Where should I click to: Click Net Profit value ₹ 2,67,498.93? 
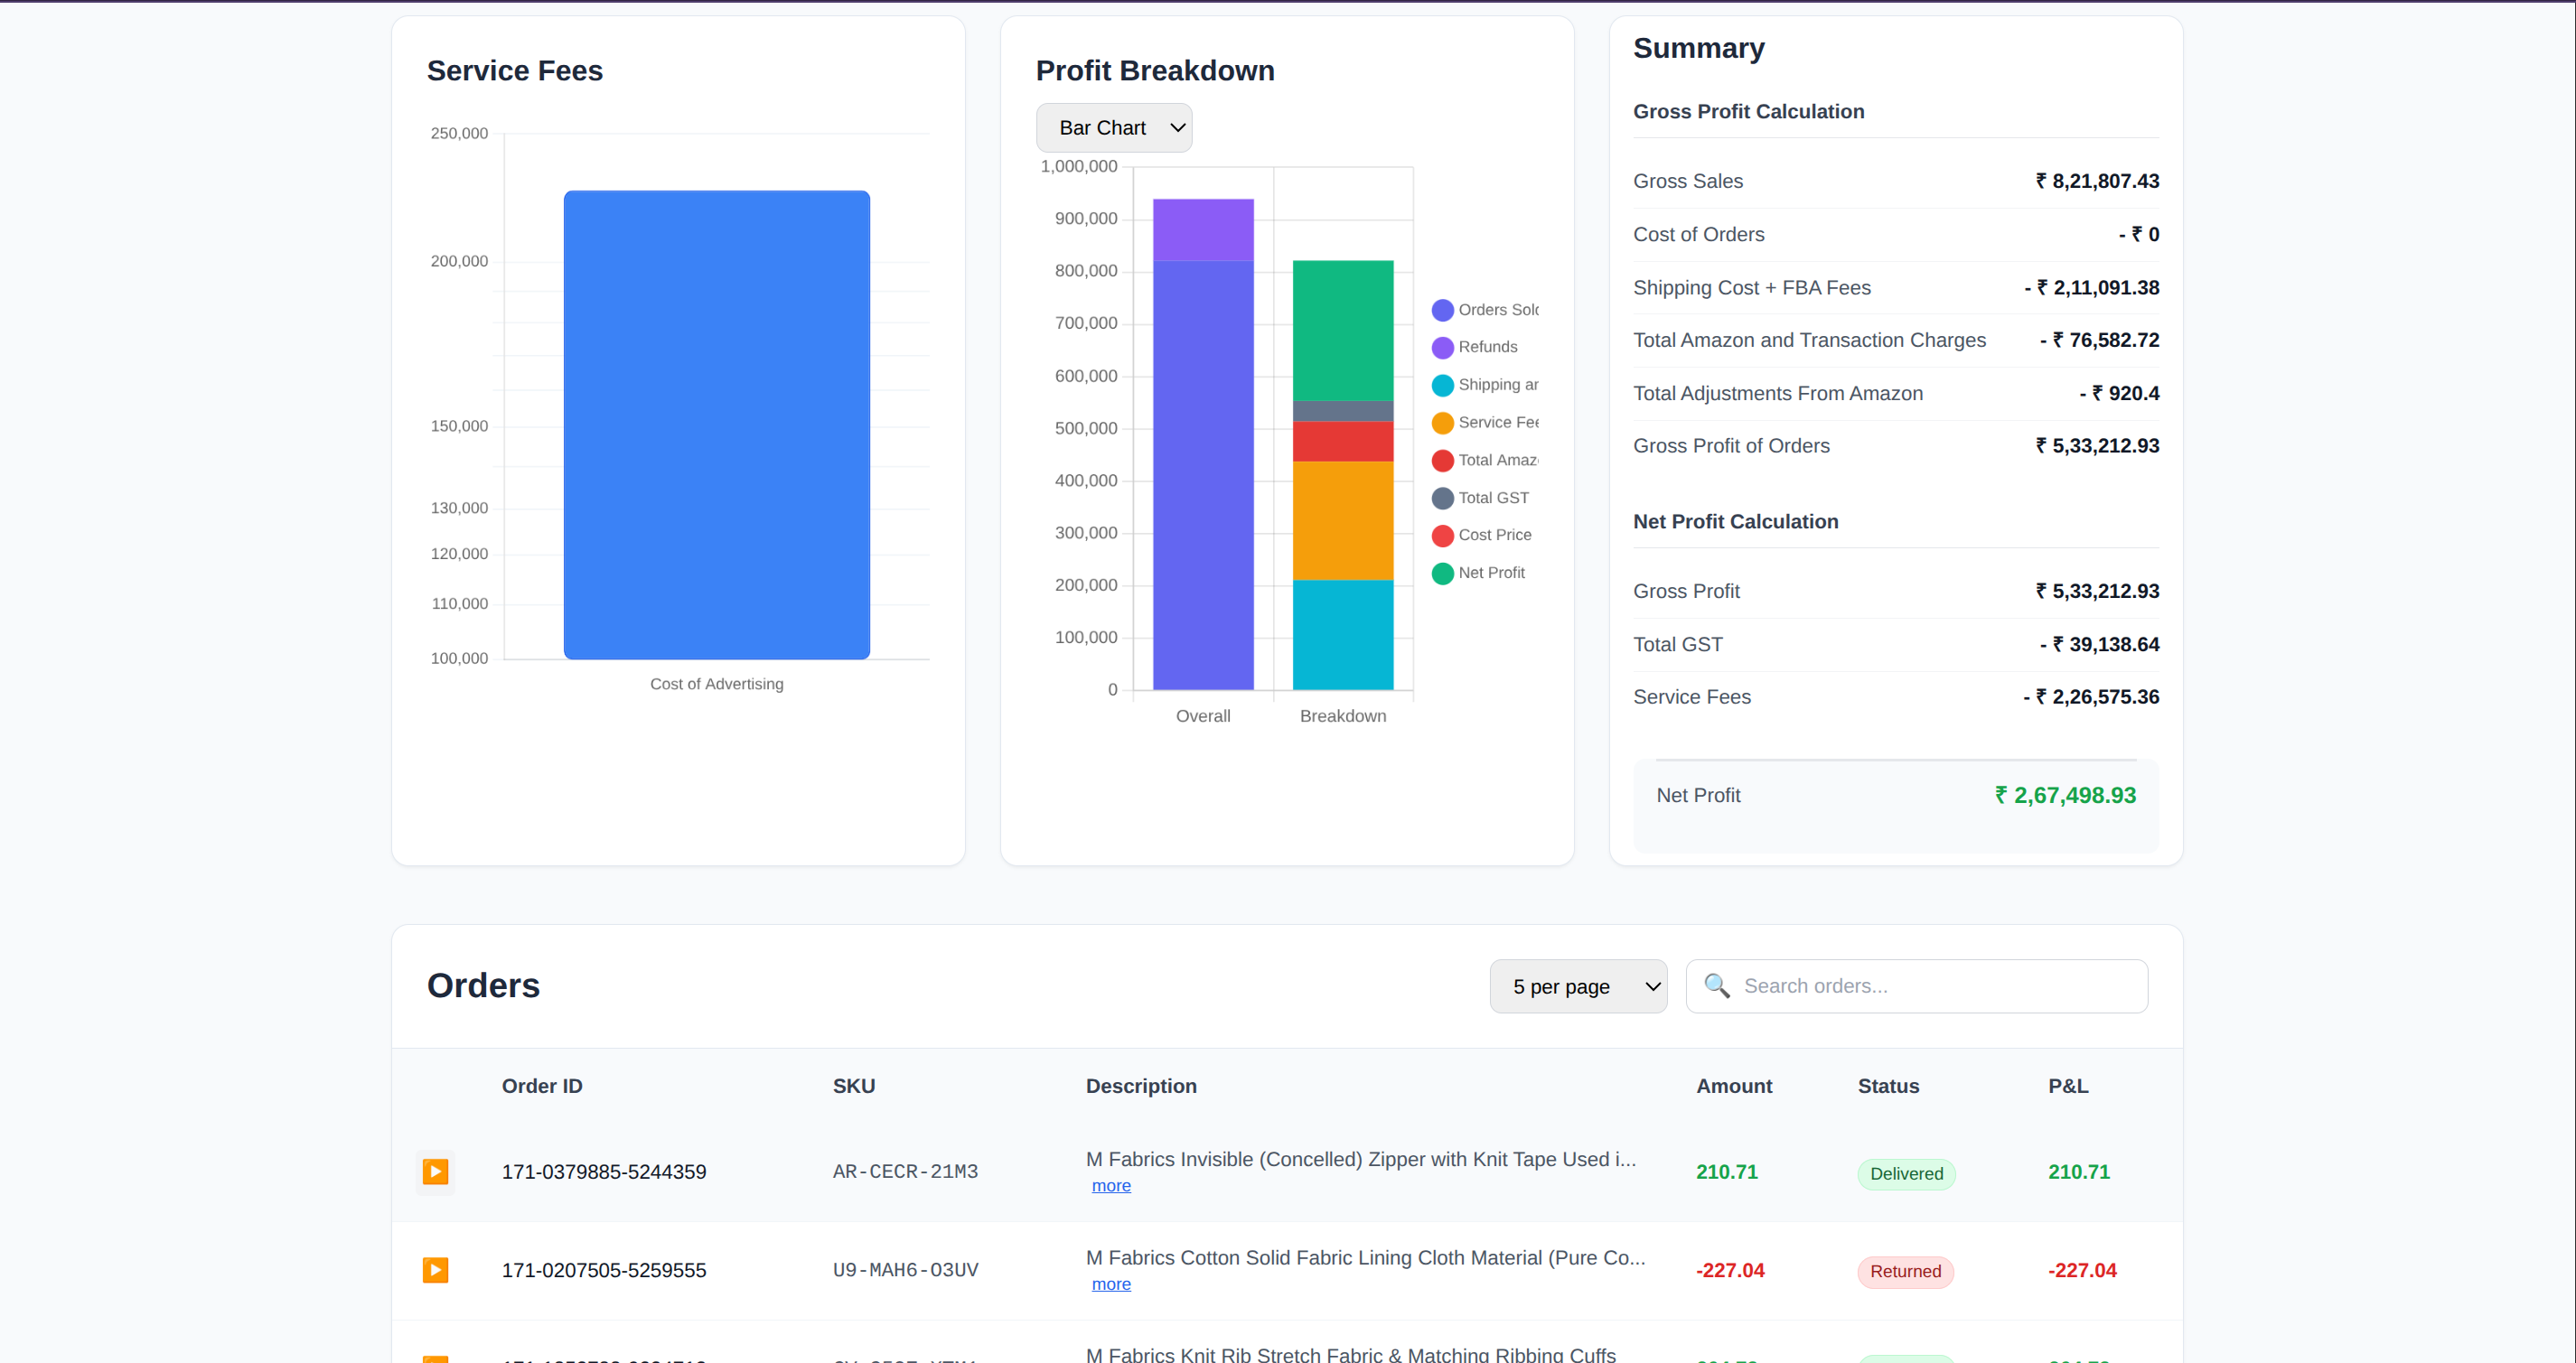[x=2065, y=795]
